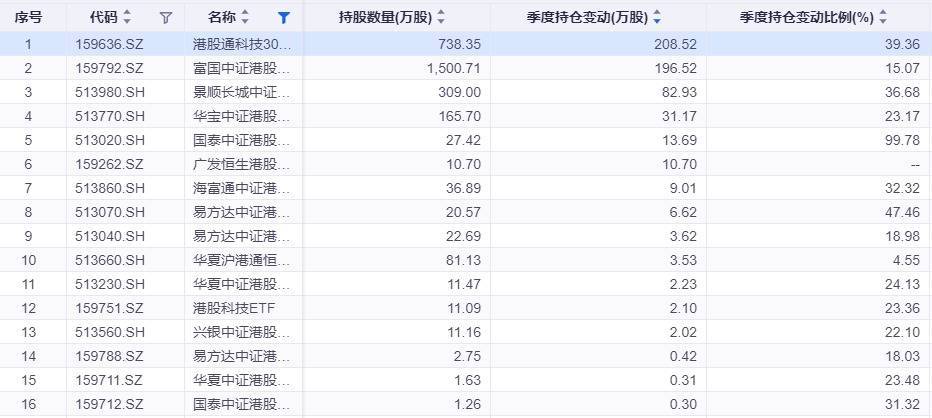Image resolution: width=932 pixels, height=418 pixels.
Task: Click quarterly change value 31.17
Action: [x=681, y=117]
